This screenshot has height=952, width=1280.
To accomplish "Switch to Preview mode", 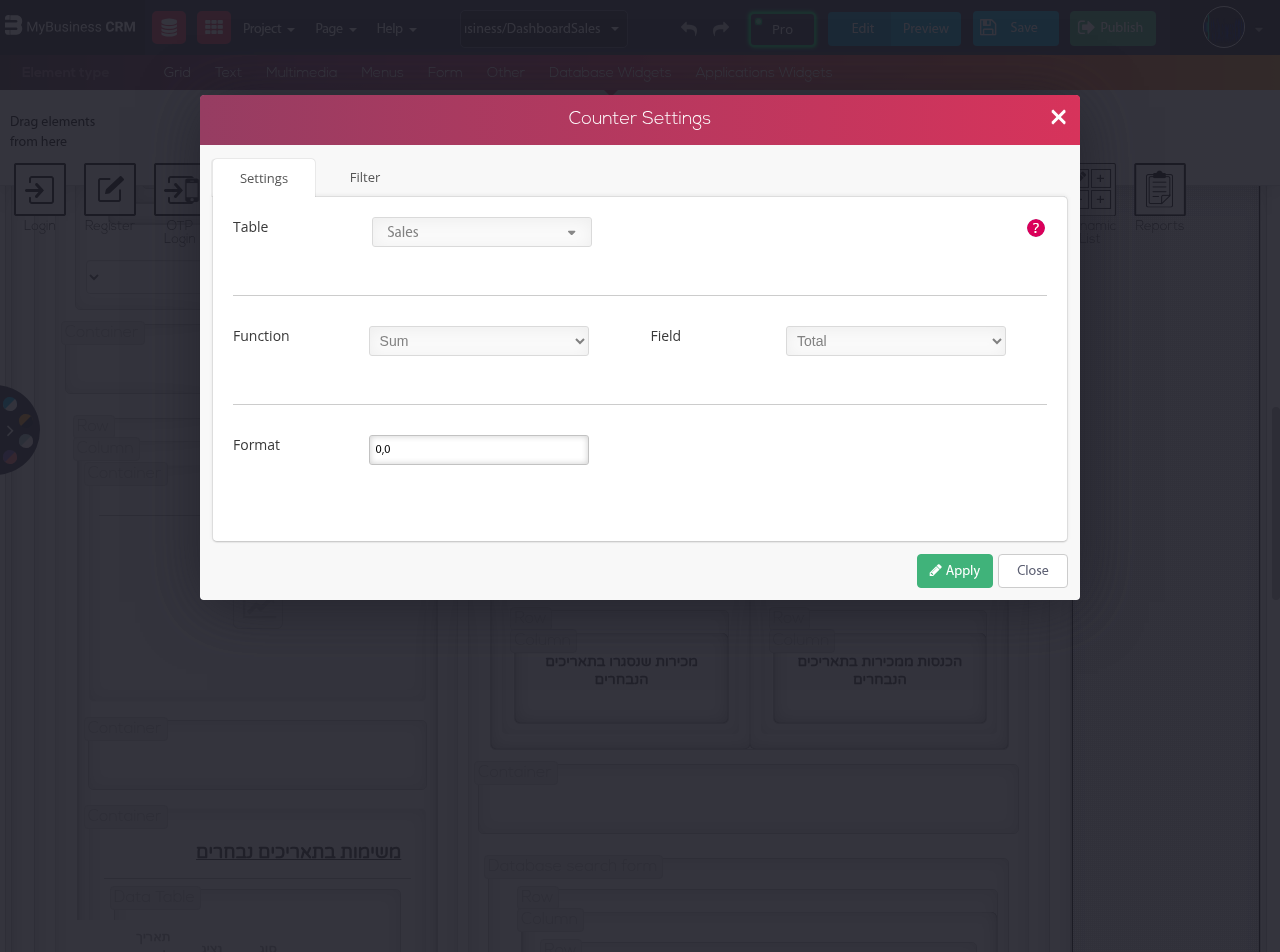I will pos(926,29).
